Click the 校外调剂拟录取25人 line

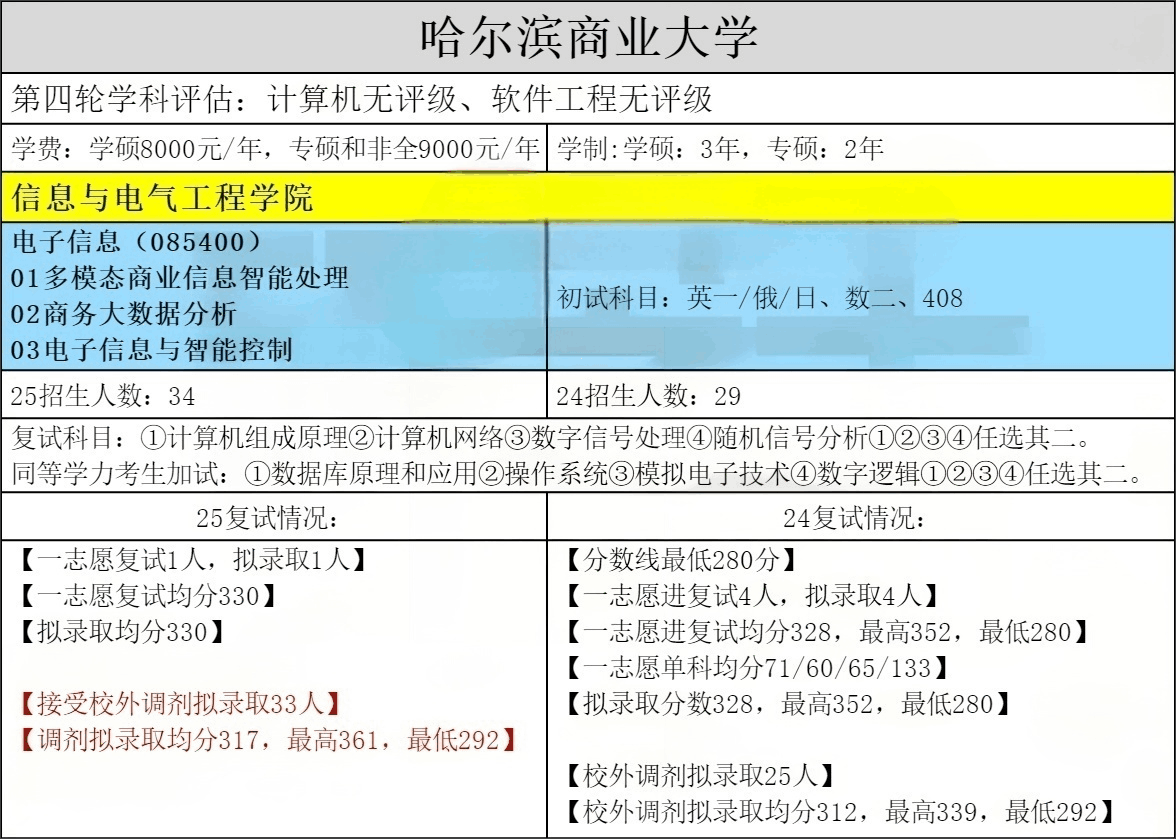coord(700,775)
